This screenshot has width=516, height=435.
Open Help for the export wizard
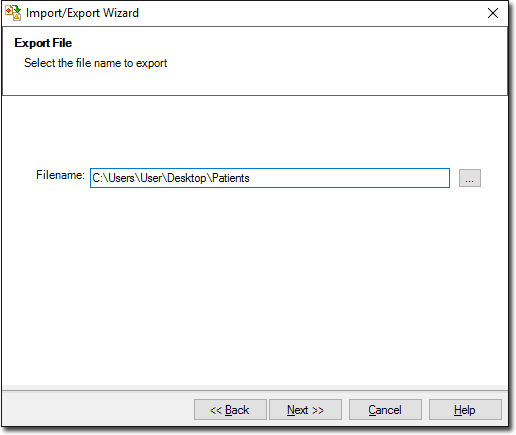tap(465, 410)
